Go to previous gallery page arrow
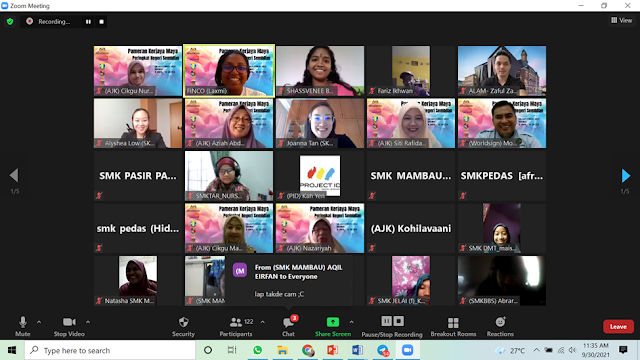 coord(14,176)
